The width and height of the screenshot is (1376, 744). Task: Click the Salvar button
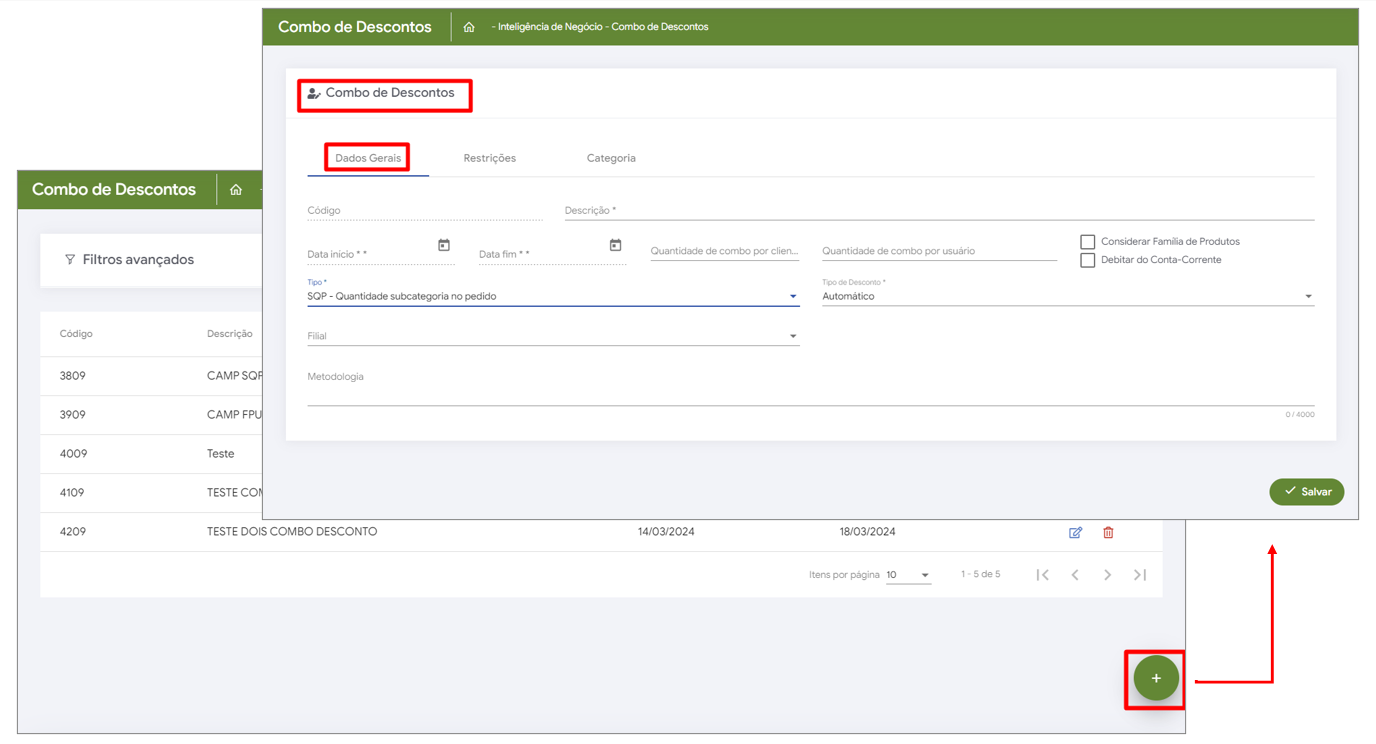click(1306, 492)
